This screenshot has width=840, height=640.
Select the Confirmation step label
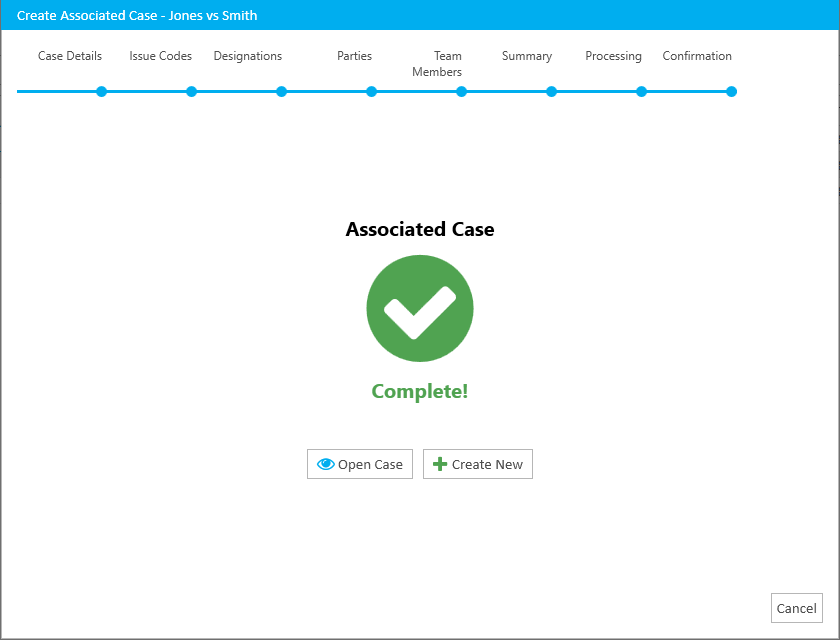[697, 56]
